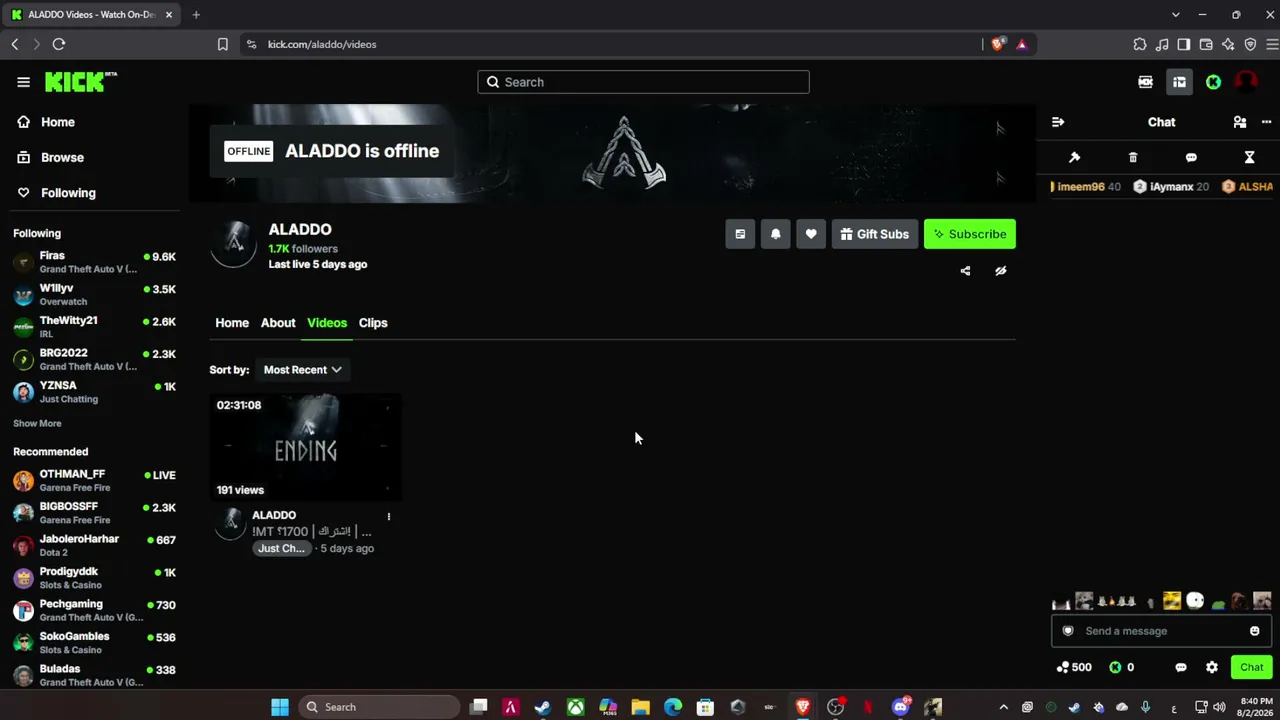
Task: Click the ALADDO channel avatar
Action: click(x=234, y=244)
